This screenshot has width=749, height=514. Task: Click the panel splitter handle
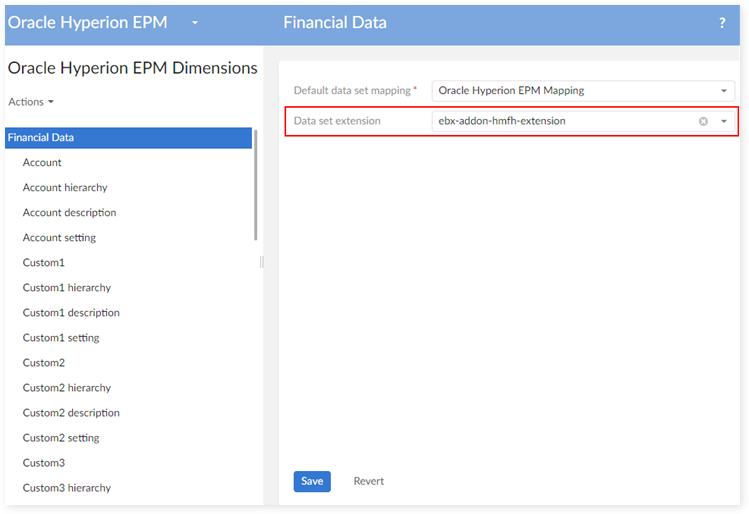tap(262, 262)
